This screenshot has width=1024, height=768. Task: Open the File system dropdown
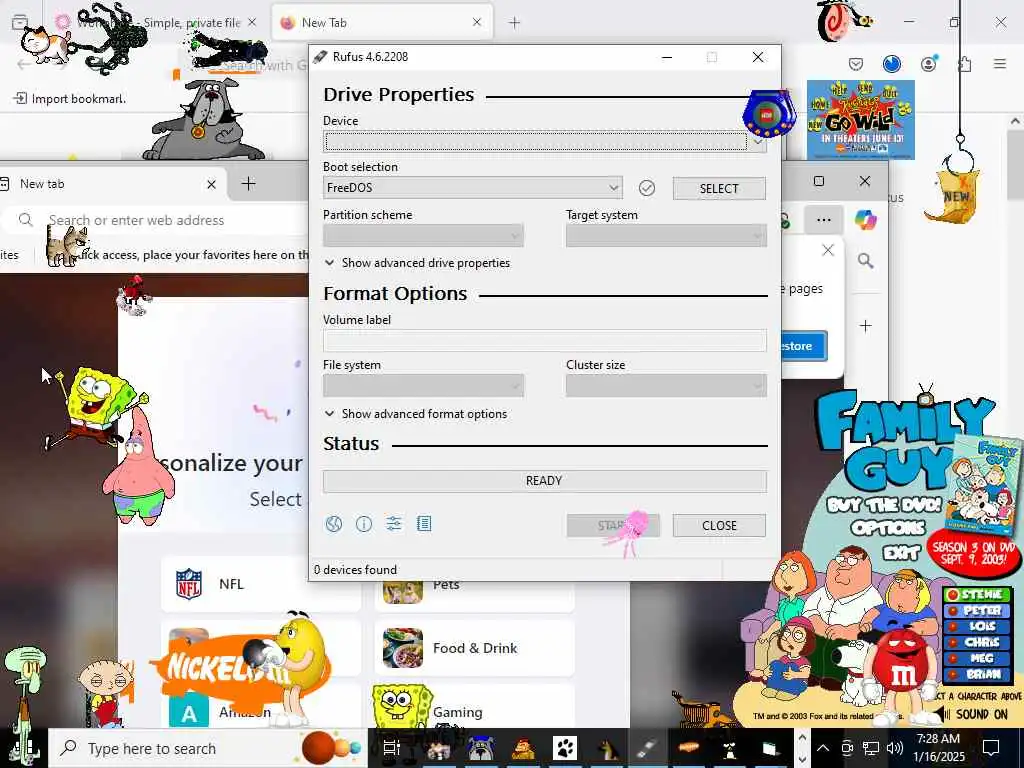pos(423,386)
